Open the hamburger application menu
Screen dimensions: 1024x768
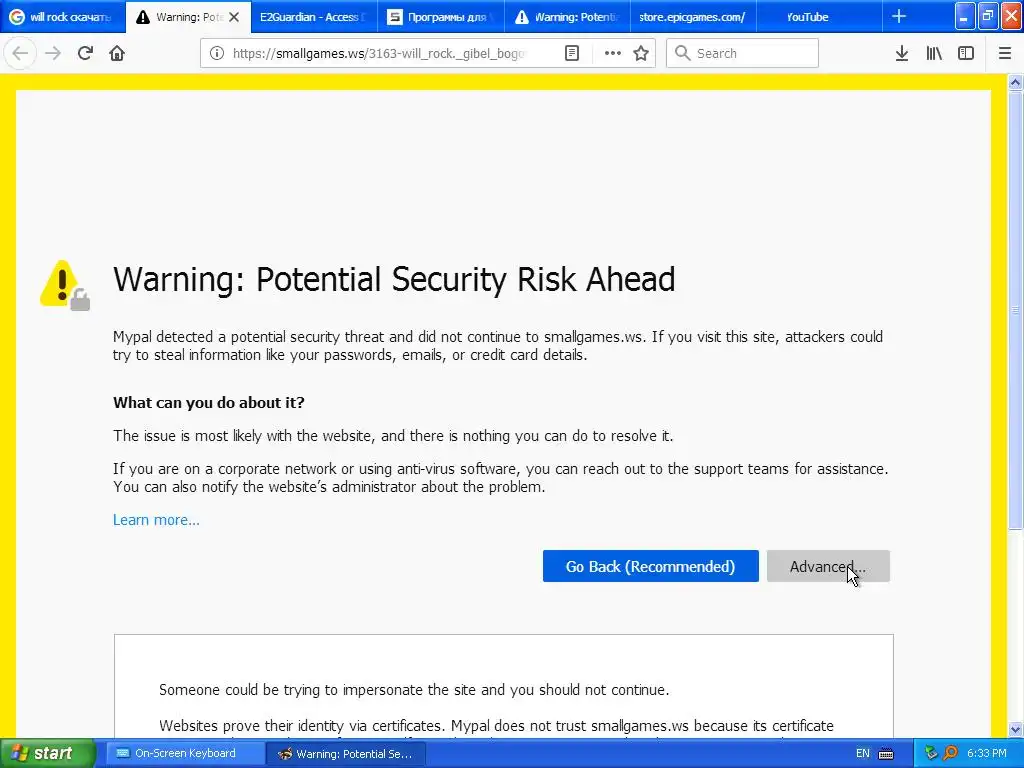pyautogui.click(x=1005, y=53)
